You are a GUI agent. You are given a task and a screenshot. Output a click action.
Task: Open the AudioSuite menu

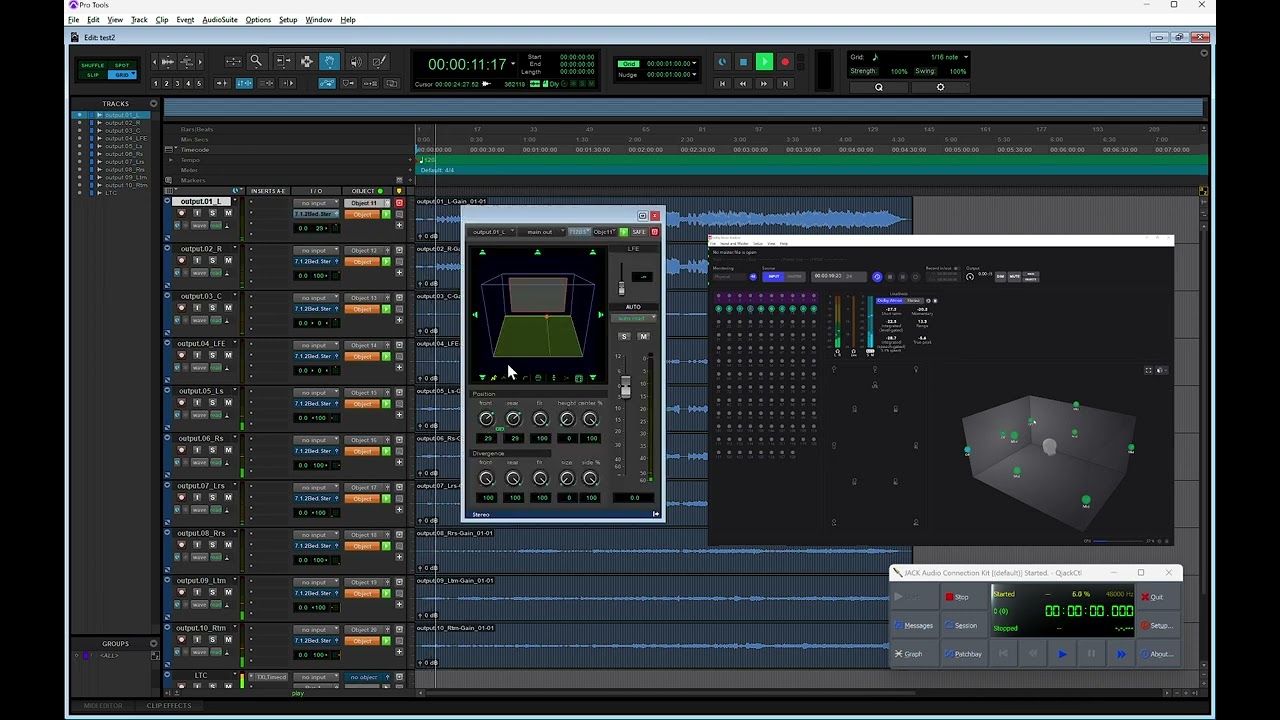click(x=220, y=20)
